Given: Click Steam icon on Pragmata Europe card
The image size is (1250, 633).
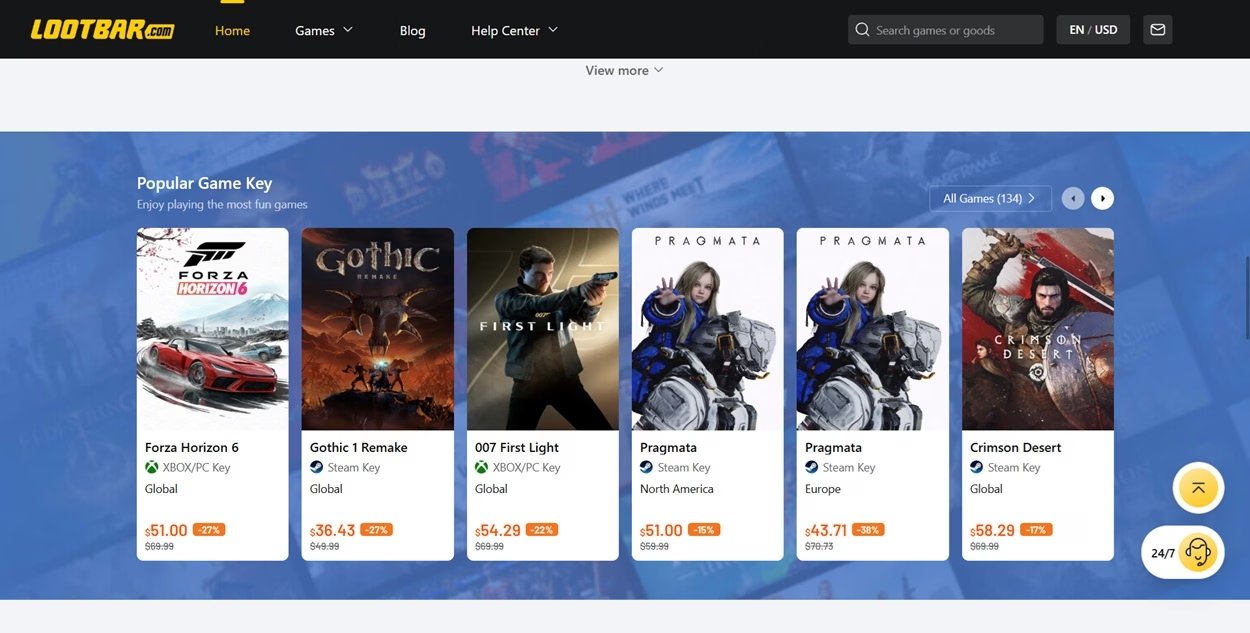Looking at the screenshot, I should tap(812, 467).
